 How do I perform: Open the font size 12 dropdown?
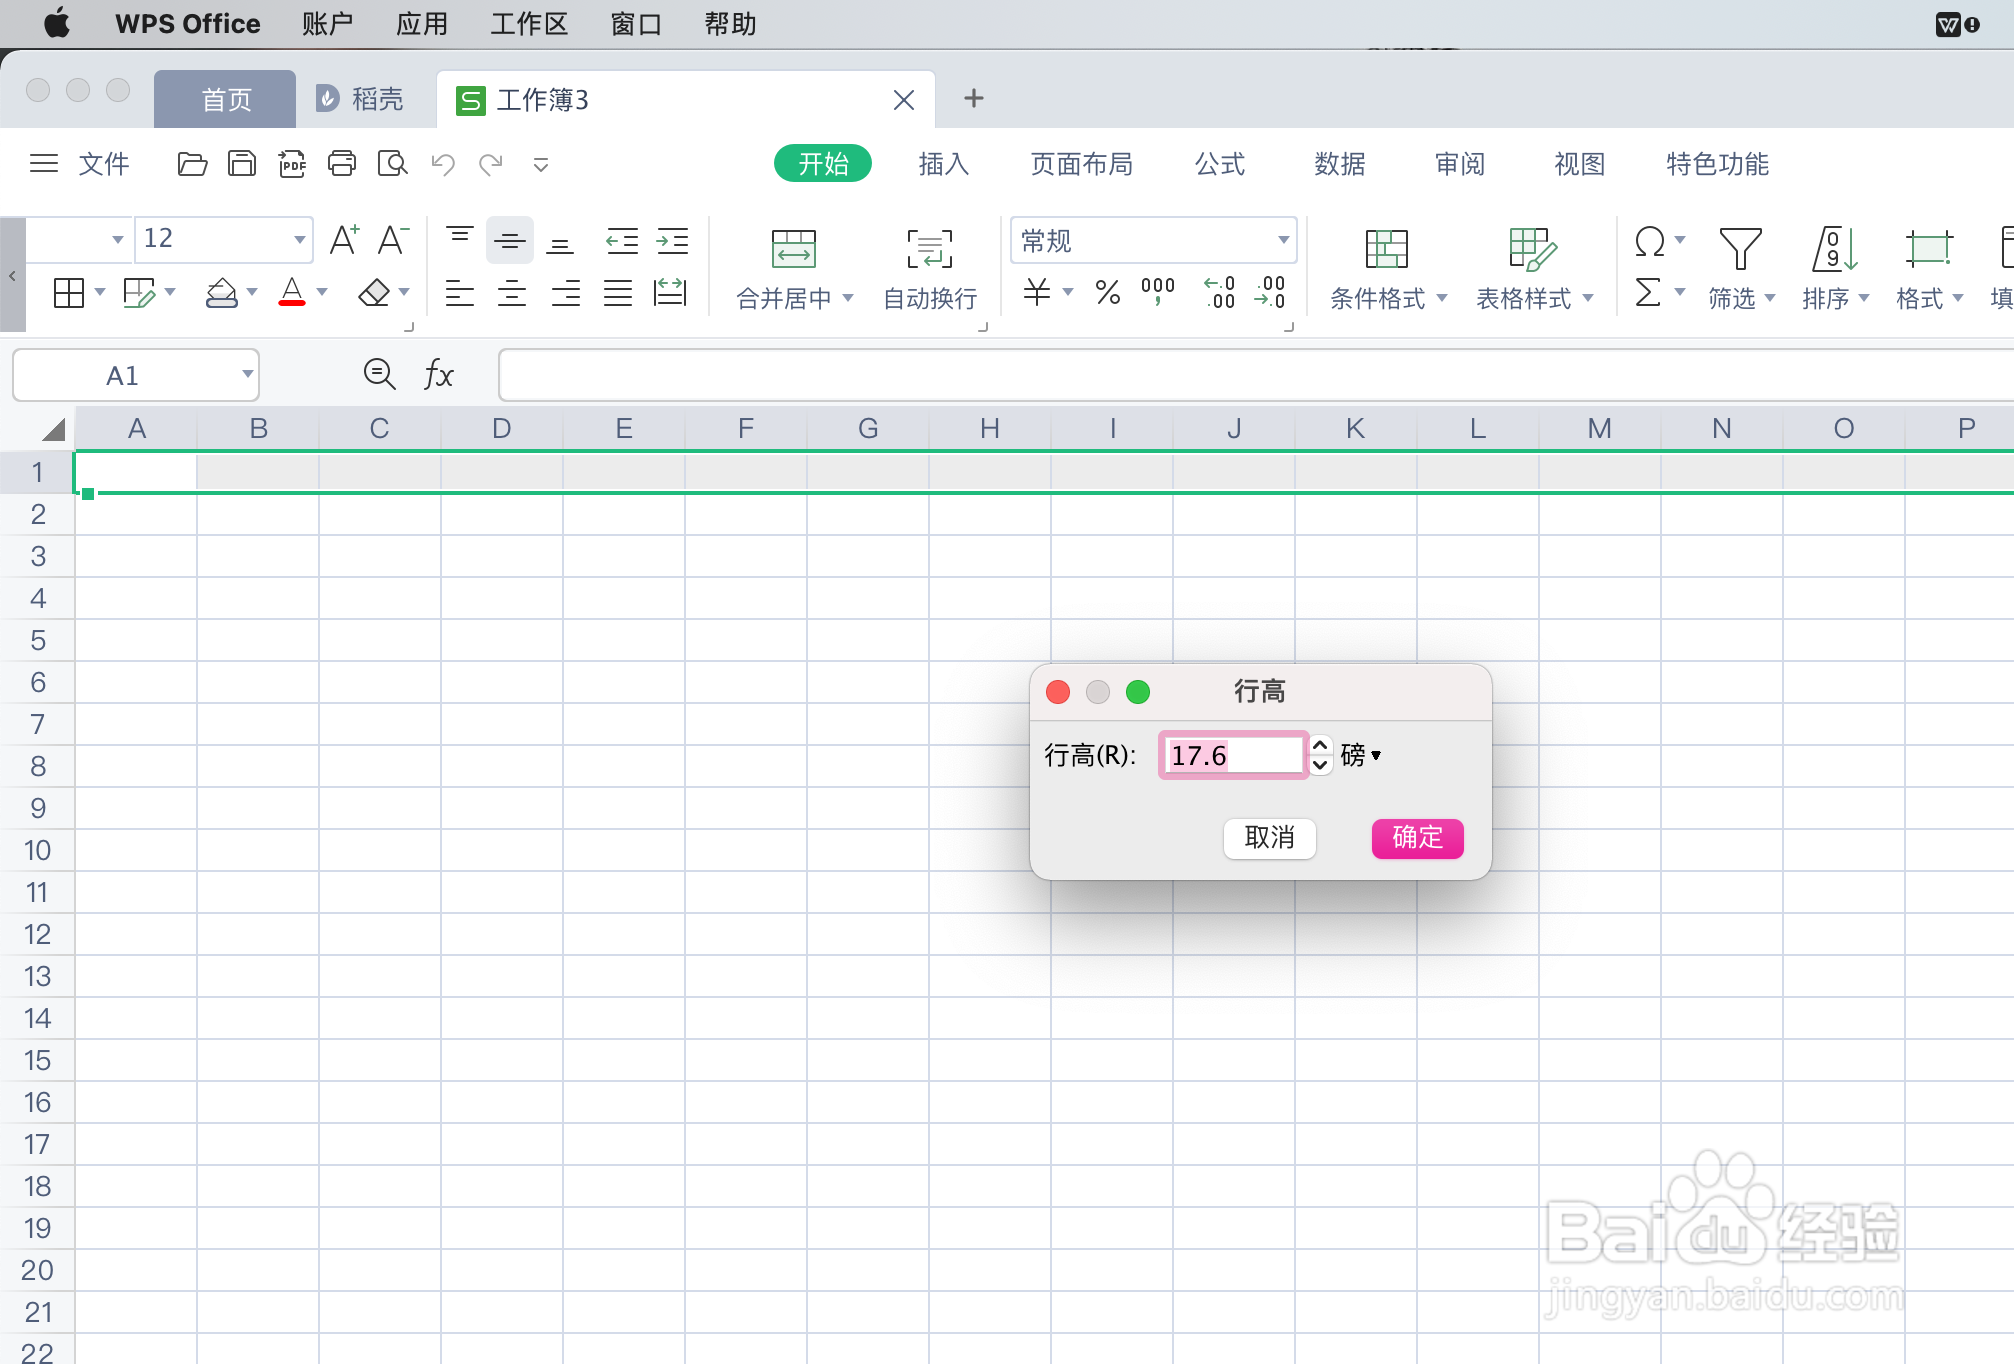[299, 239]
